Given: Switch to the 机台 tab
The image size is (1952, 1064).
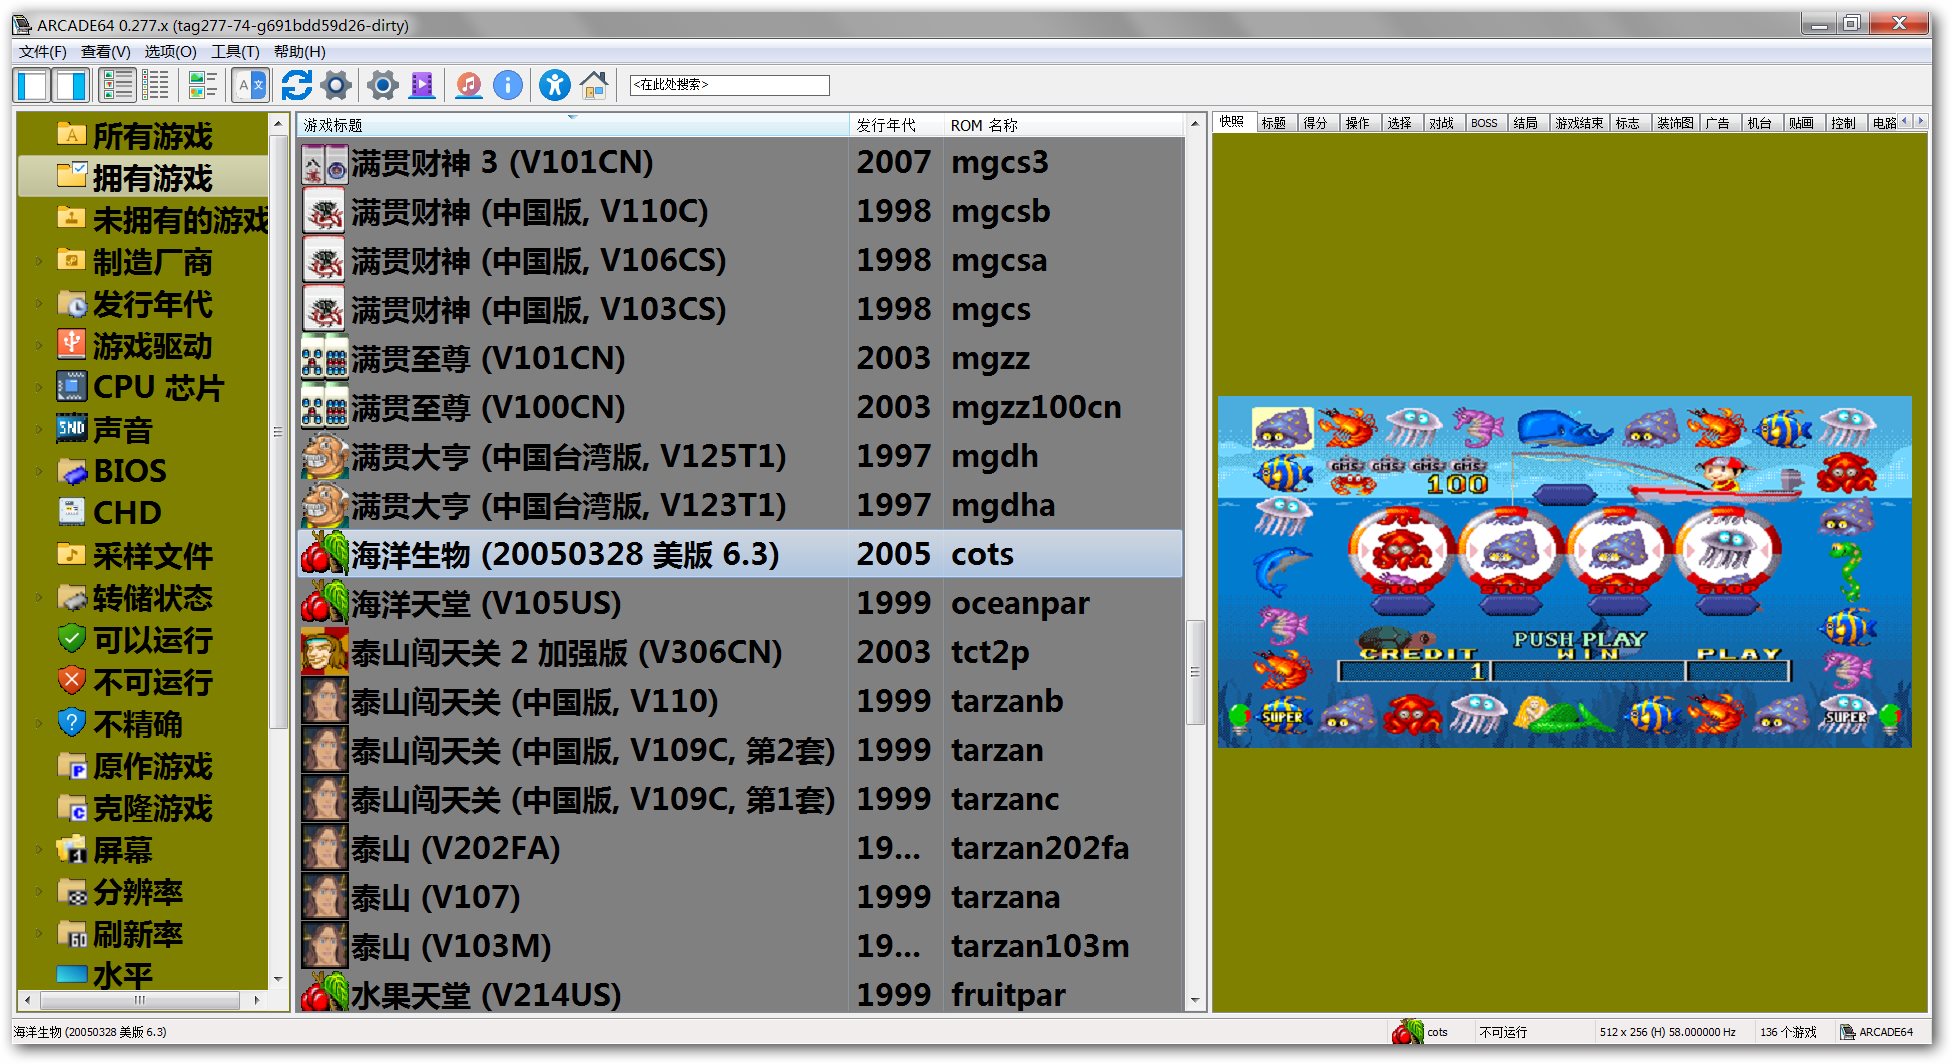Looking at the screenshot, I should 1760,123.
